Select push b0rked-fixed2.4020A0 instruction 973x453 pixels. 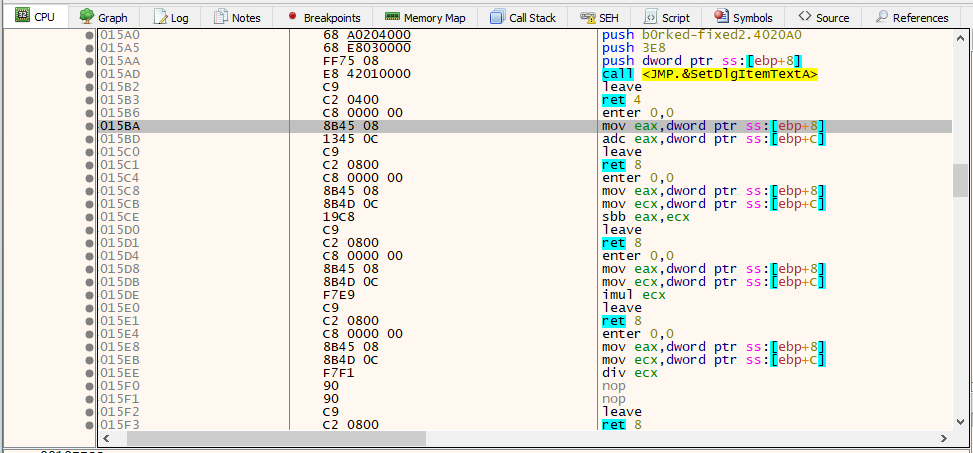[702, 35]
